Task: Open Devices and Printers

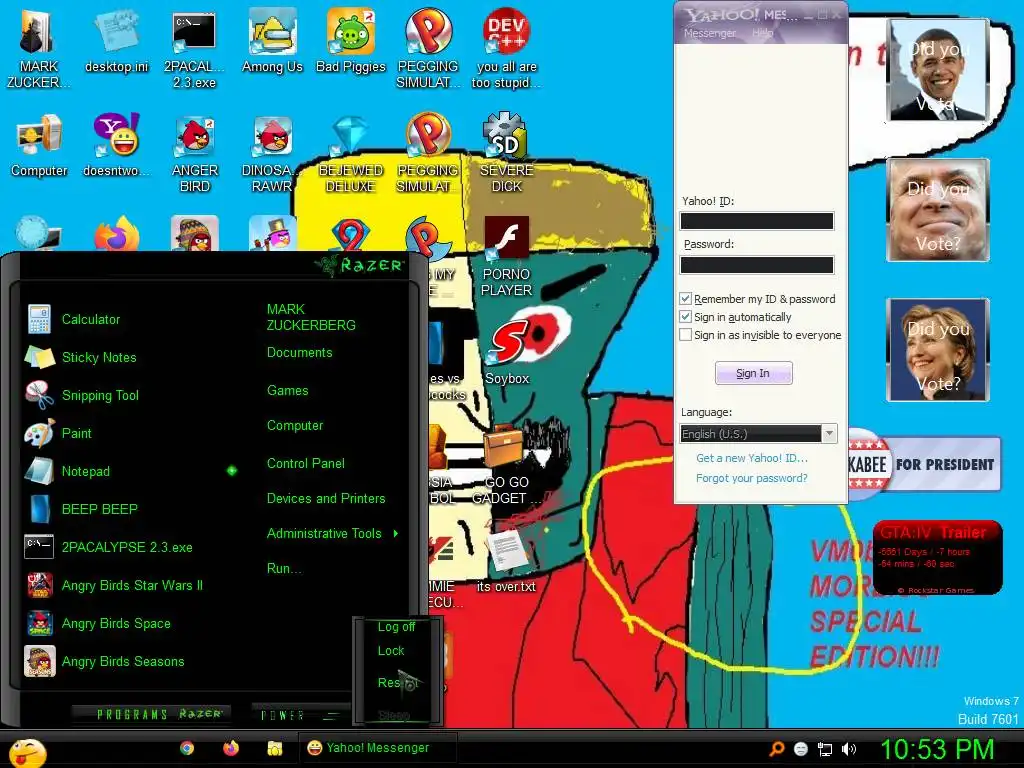Action: pyautogui.click(x=326, y=498)
